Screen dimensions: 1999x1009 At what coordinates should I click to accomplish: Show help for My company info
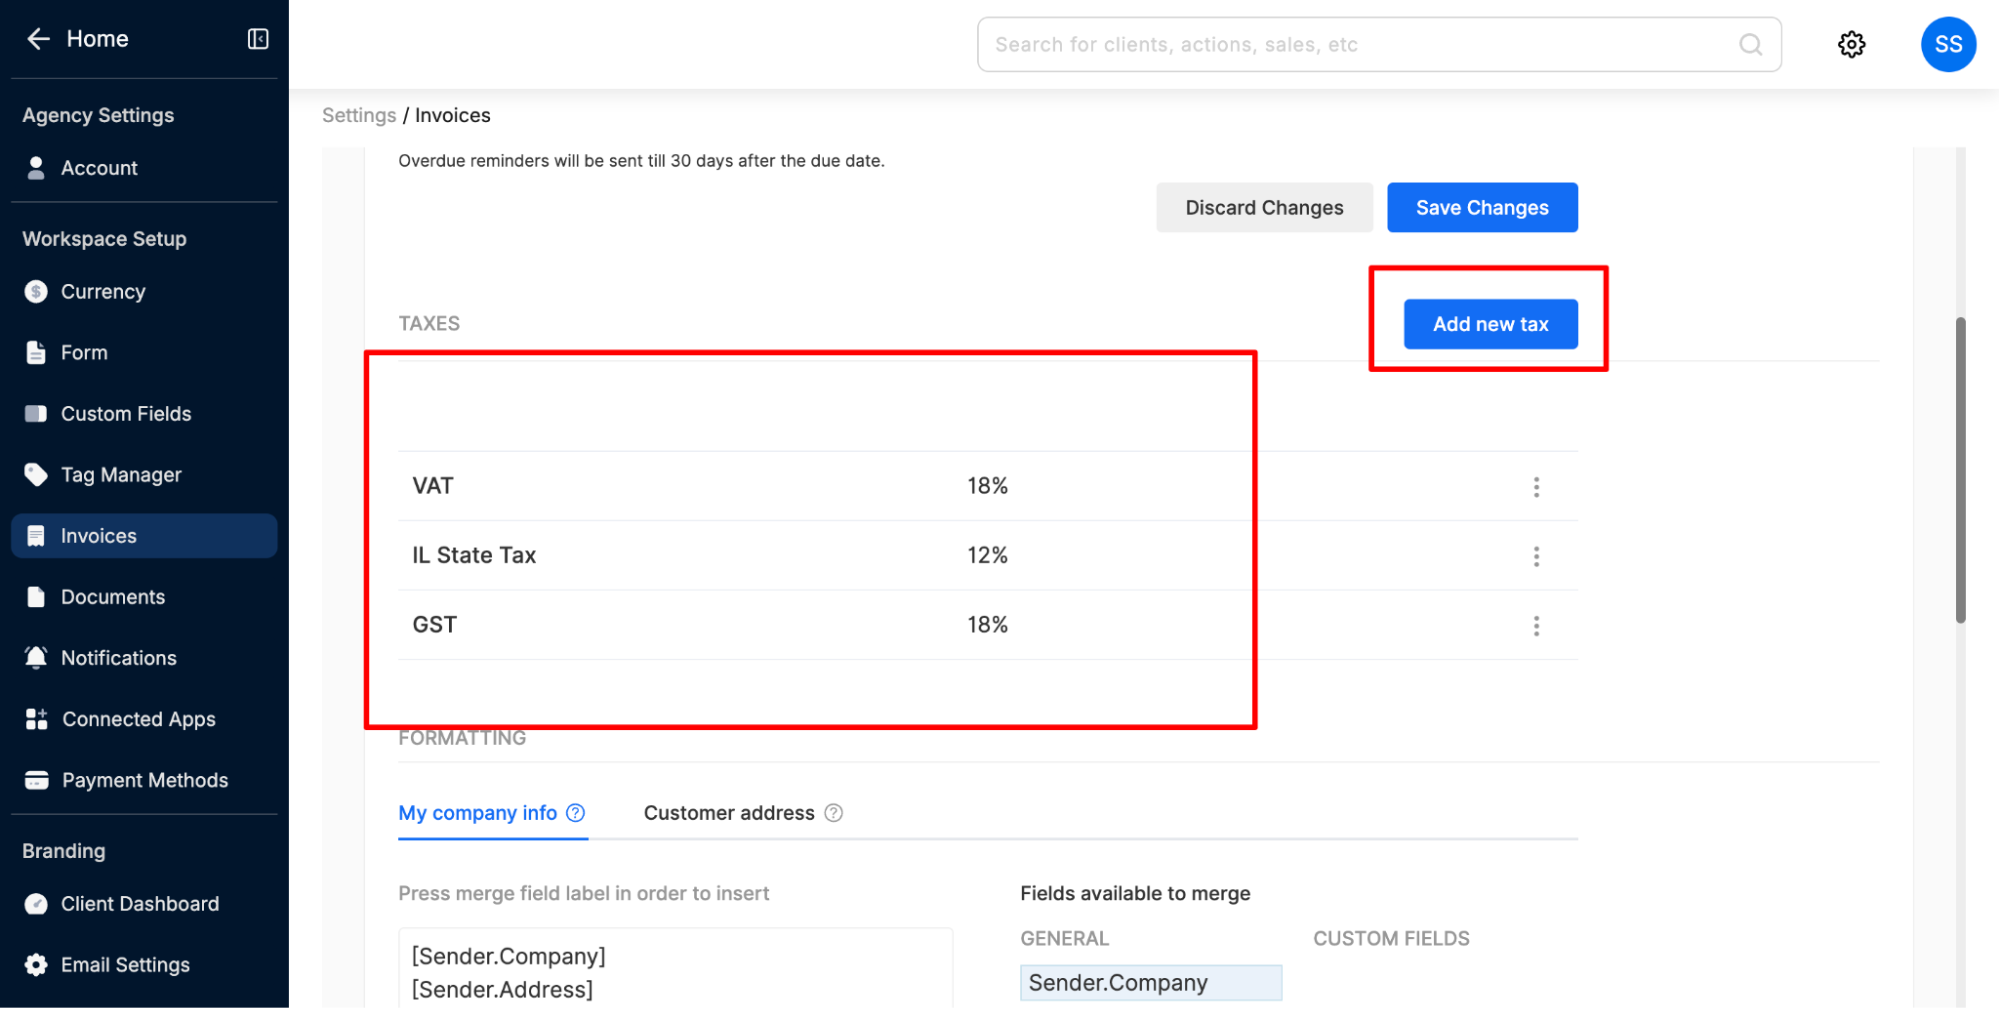pos(576,813)
